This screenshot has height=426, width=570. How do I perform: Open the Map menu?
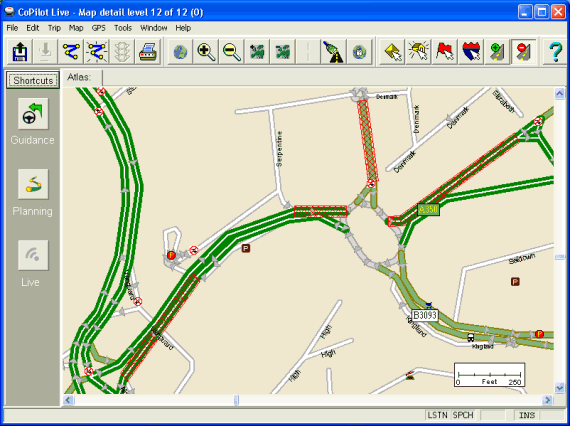76,28
